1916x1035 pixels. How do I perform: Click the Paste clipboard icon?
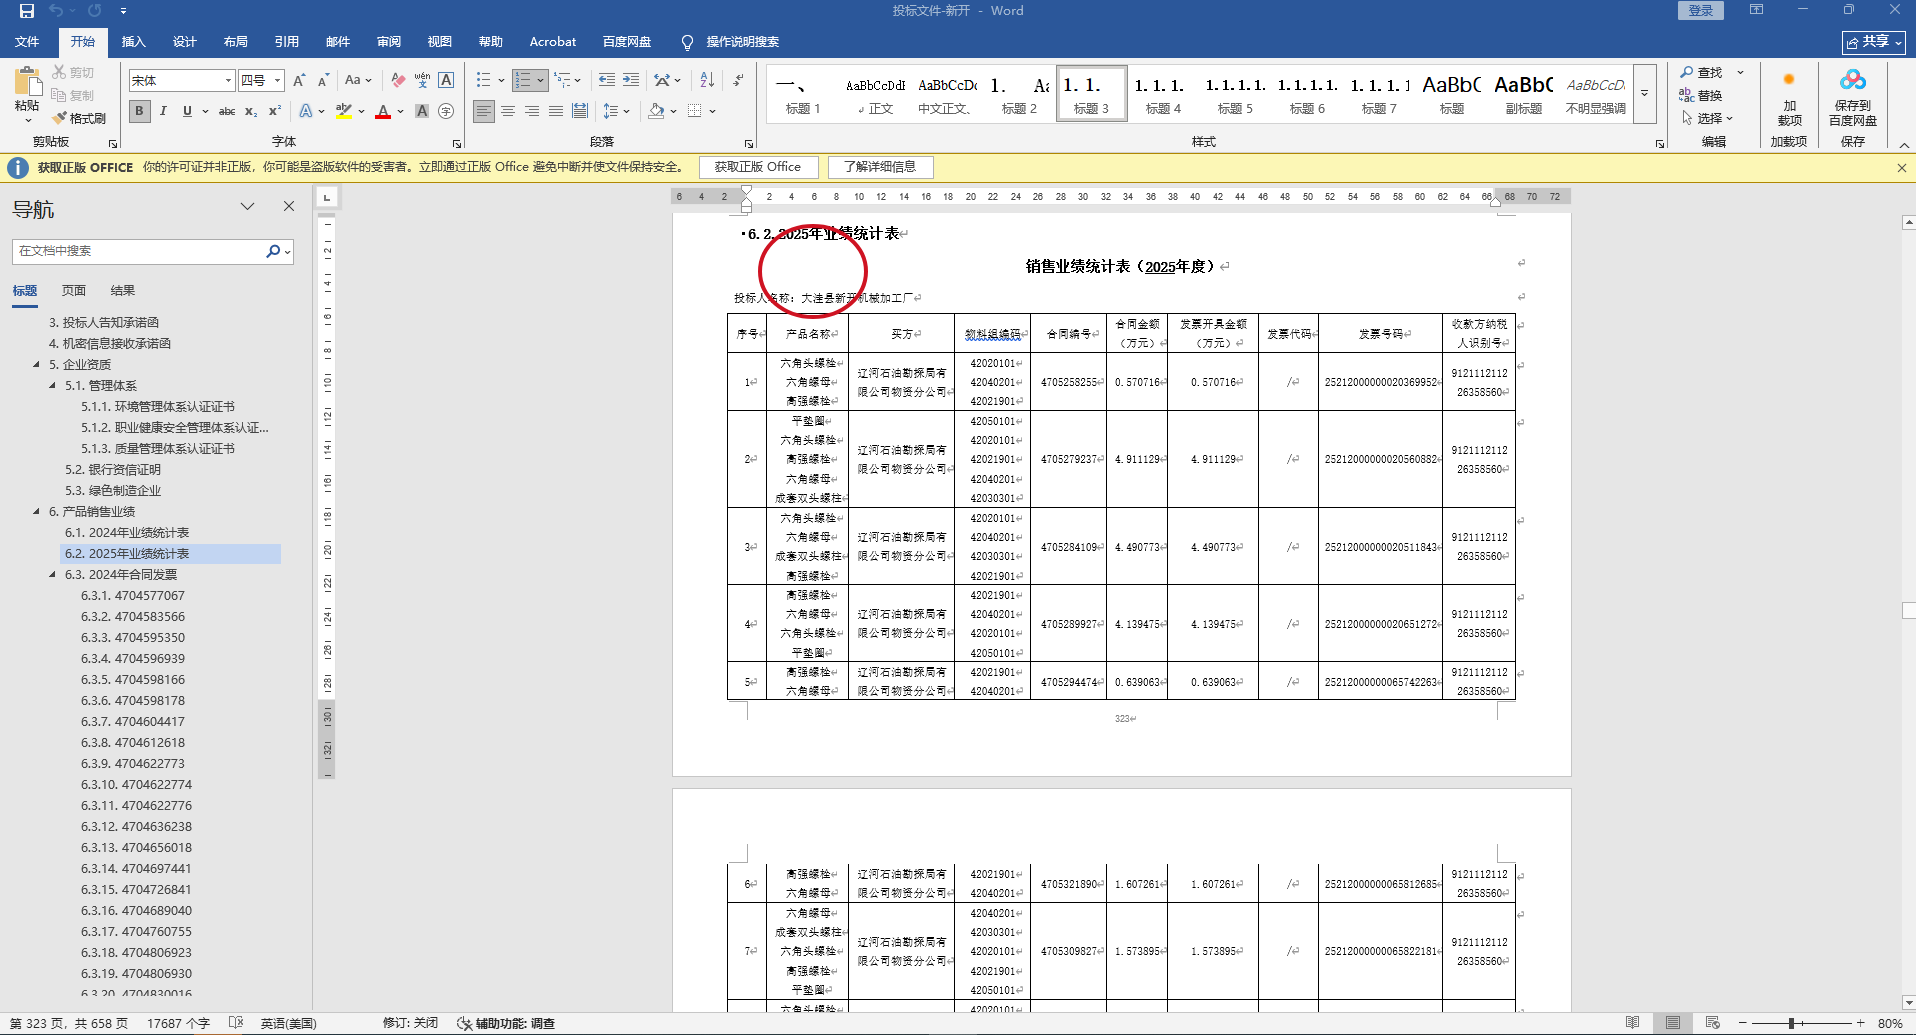click(x=27, y=82)
